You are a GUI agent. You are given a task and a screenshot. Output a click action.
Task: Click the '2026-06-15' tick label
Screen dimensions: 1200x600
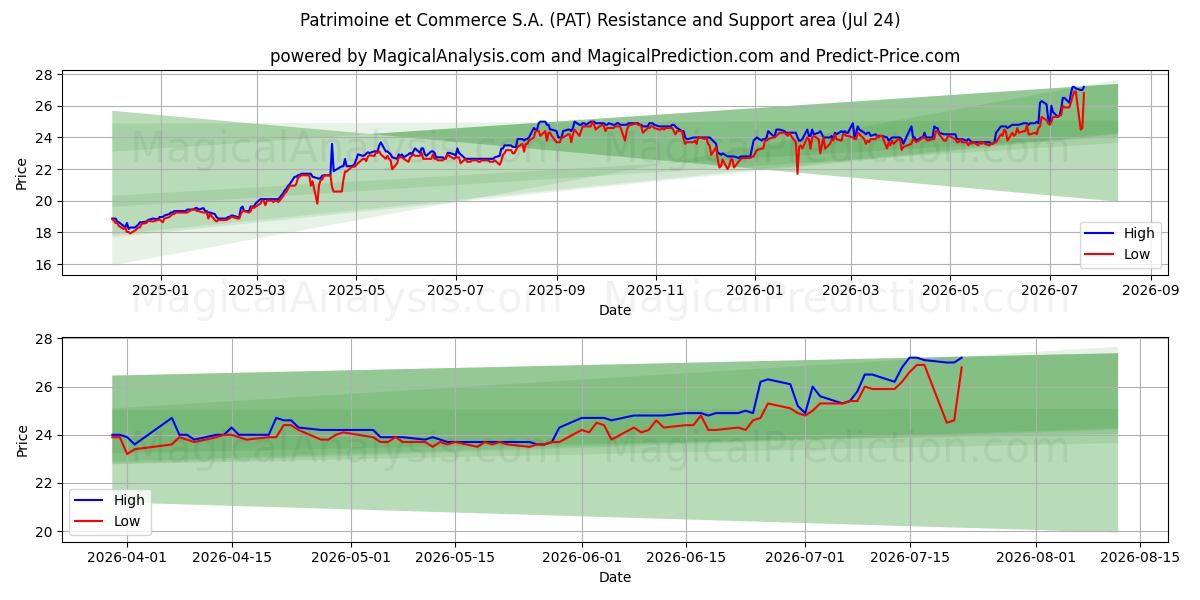click(x=687, y=556)
